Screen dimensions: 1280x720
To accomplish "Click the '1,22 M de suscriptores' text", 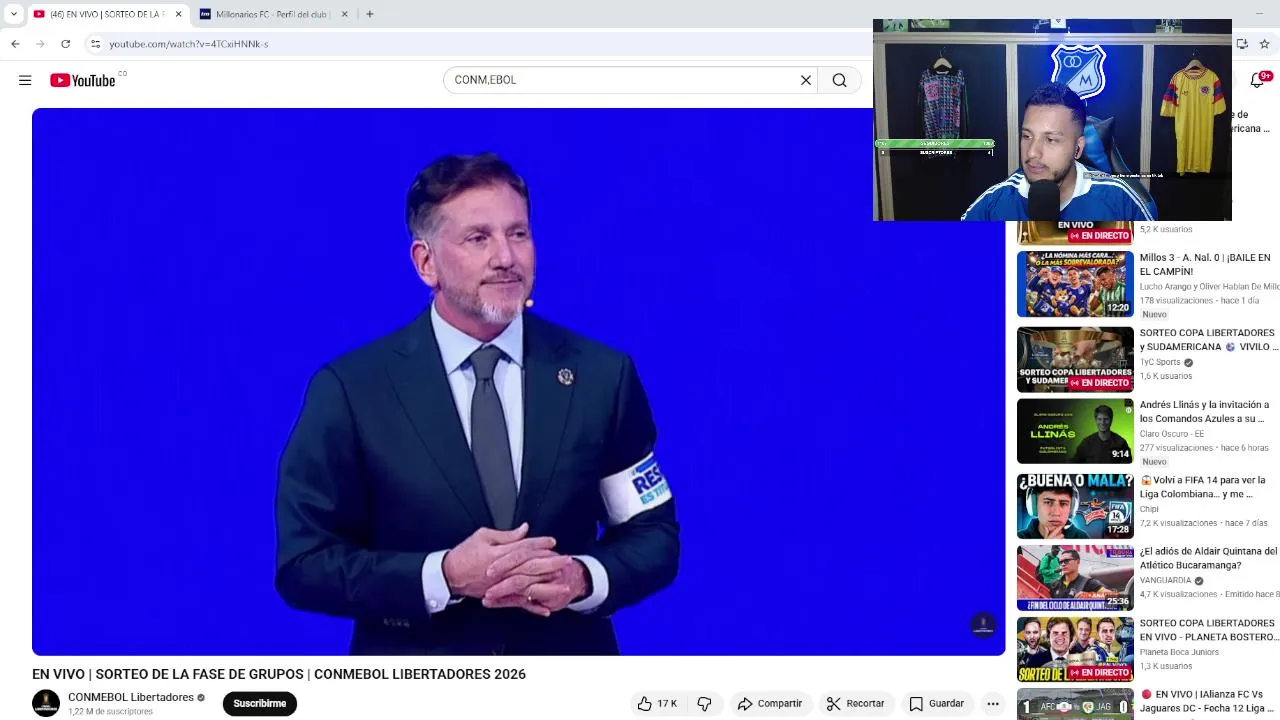I will 110,712.
